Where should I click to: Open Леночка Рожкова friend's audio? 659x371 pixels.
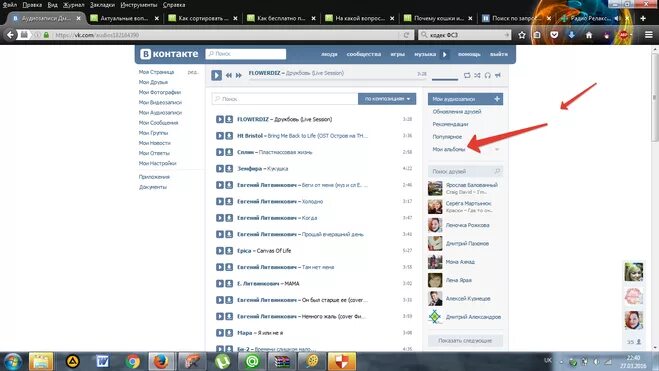click(x=467, y=225)
